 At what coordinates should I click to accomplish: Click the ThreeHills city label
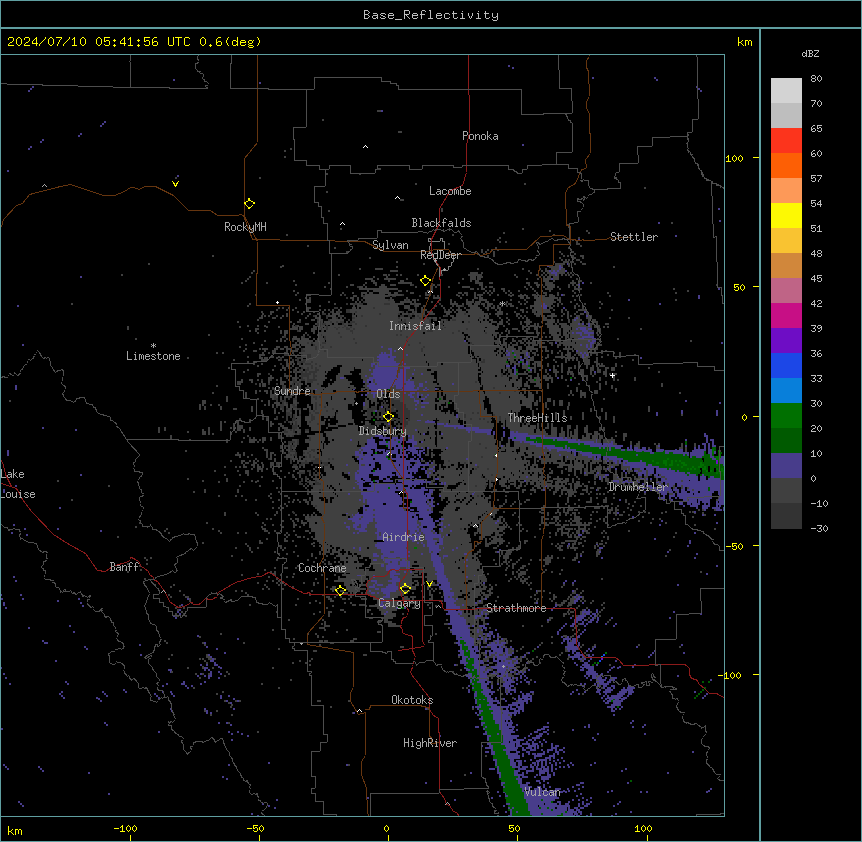tap(537, 418)
